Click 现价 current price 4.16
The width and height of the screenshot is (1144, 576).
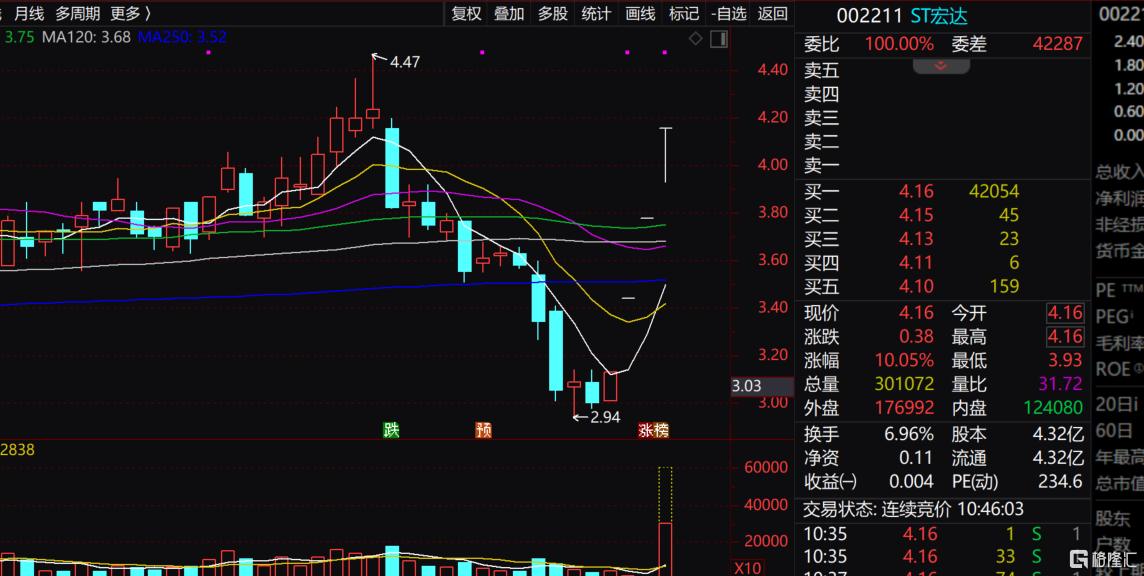click(916, 313)
